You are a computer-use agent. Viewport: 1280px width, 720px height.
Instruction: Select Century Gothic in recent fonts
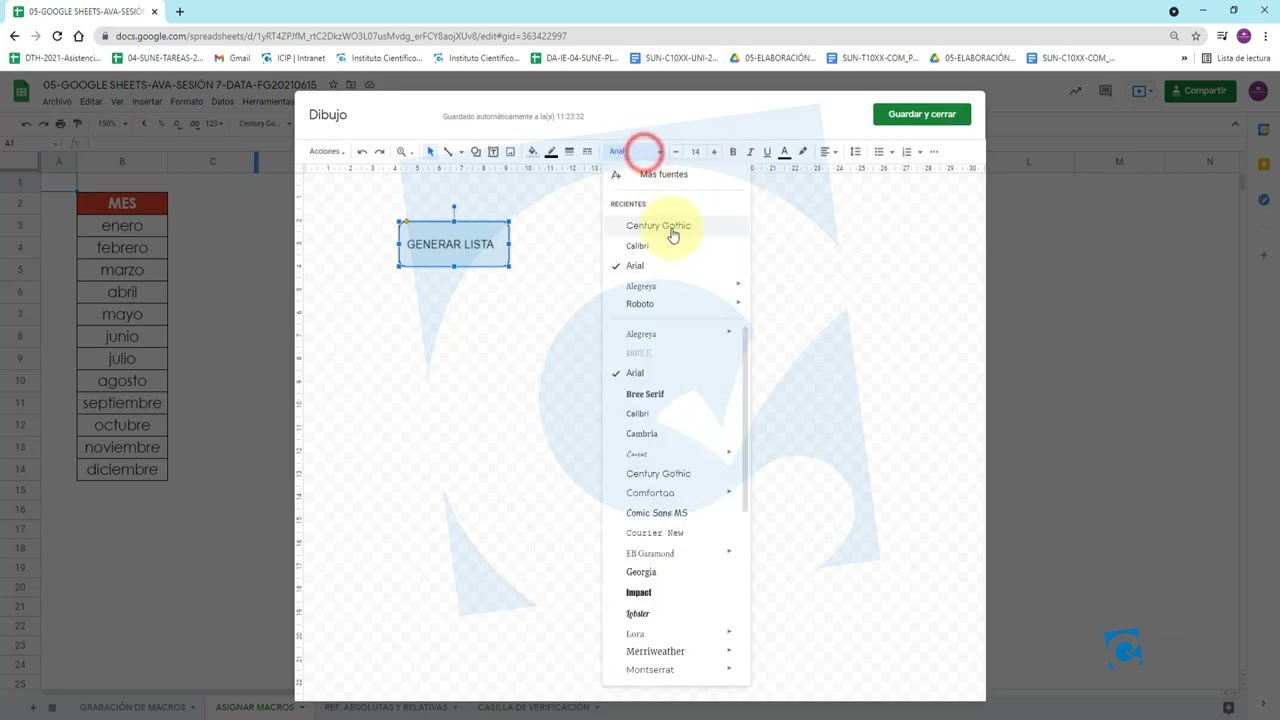click(x=658, y=225)
